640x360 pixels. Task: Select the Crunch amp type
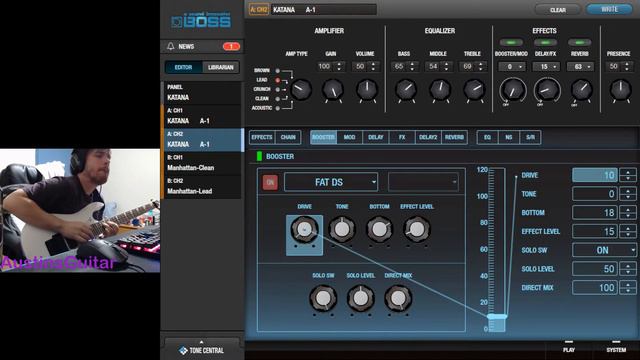[278, 89]
